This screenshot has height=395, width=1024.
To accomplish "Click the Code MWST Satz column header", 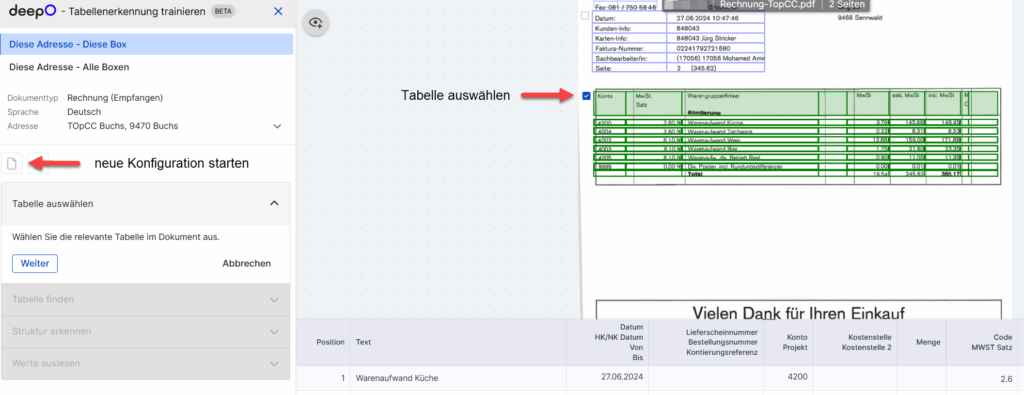I will [987, 342].
